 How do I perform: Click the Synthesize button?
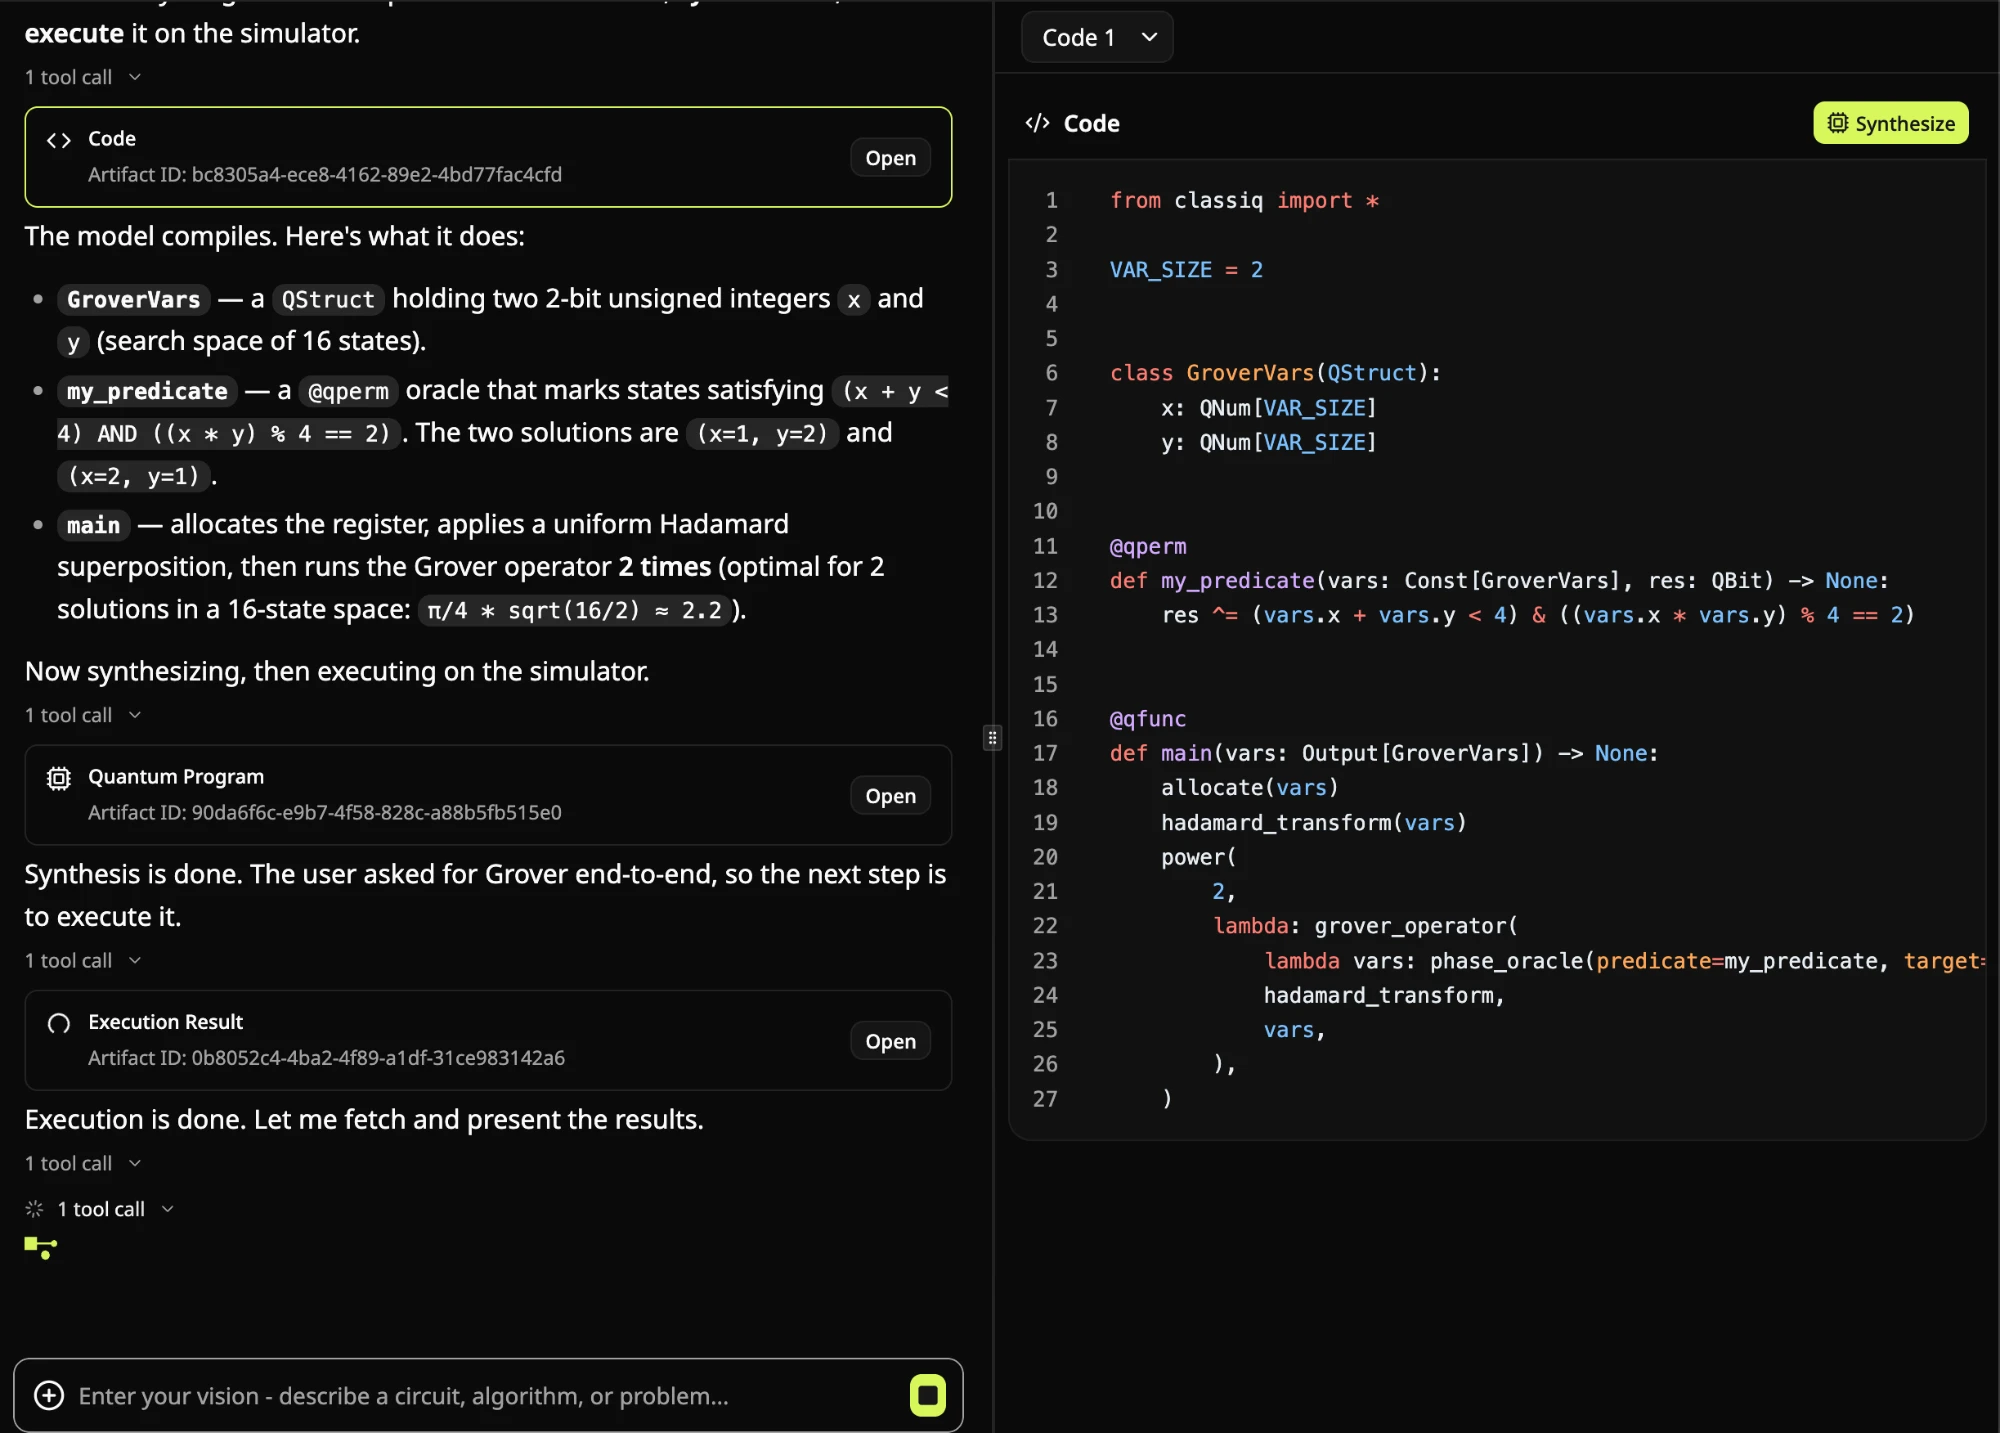click(1890, 123)
